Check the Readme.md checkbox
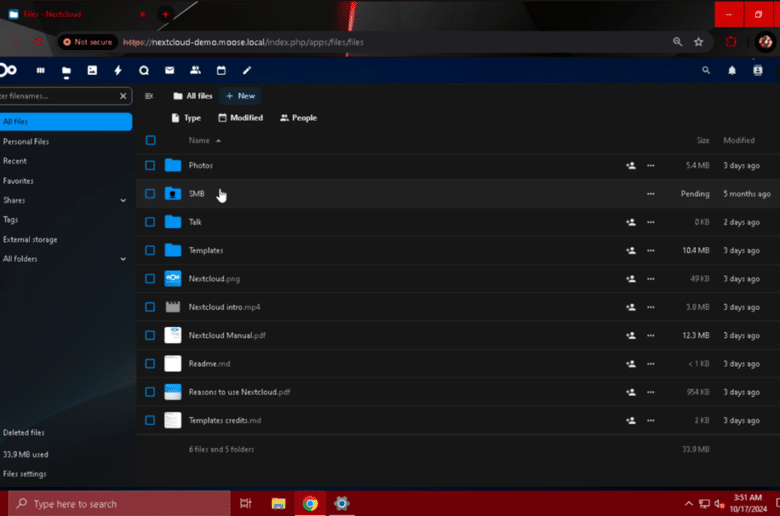 coord(150,364)
